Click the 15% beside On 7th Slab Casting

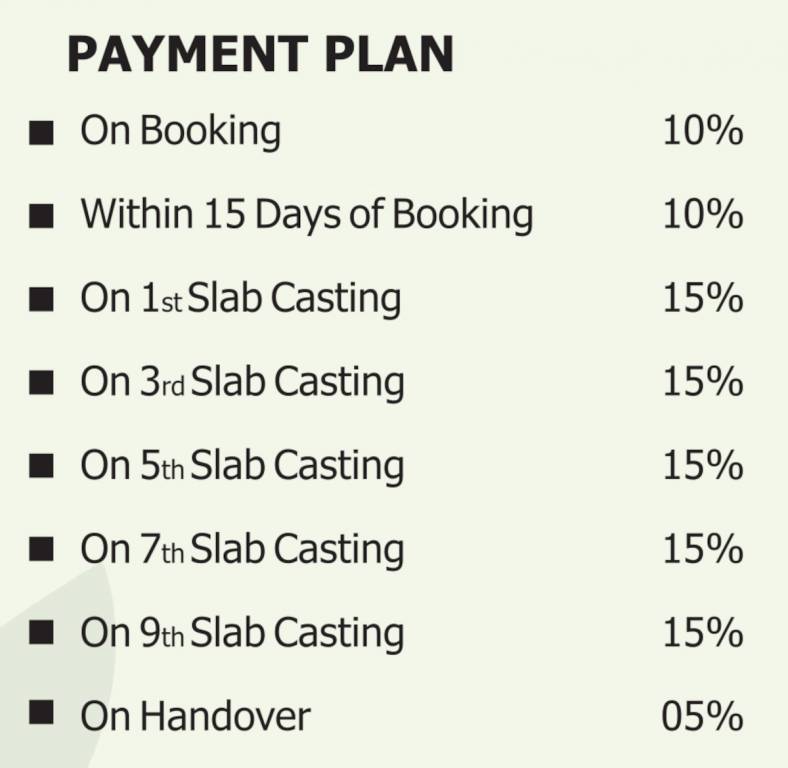(702, 550)
